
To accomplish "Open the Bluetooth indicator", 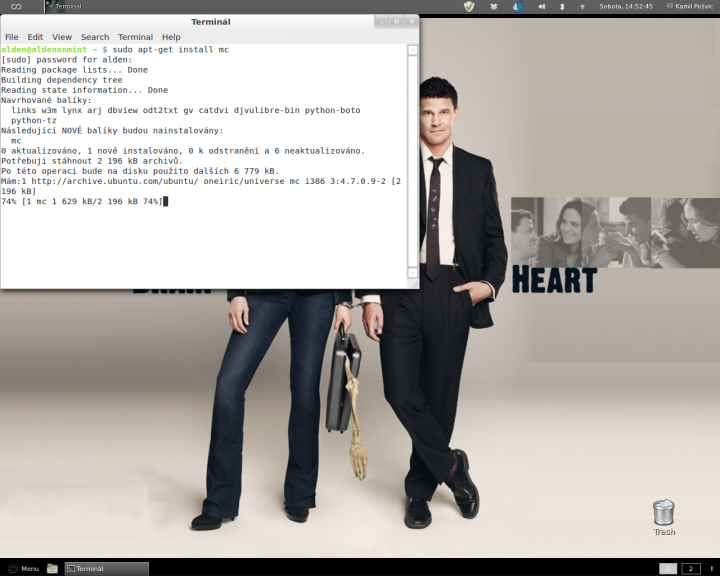I will click(x=562, y=6).
